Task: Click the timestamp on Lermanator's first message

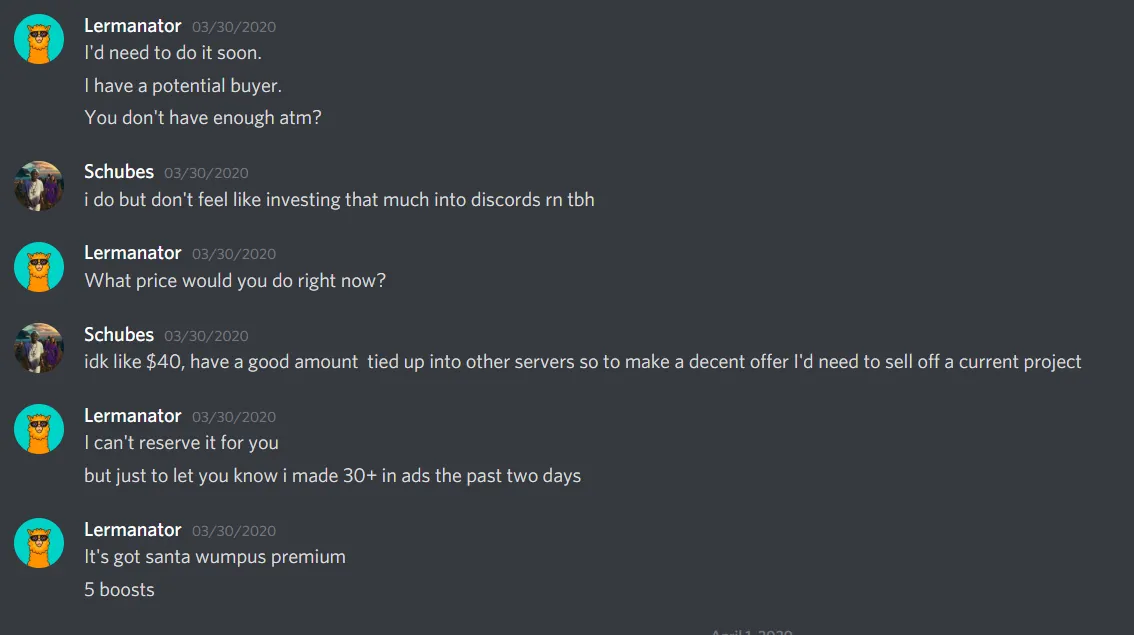Action: coord(234,27)
